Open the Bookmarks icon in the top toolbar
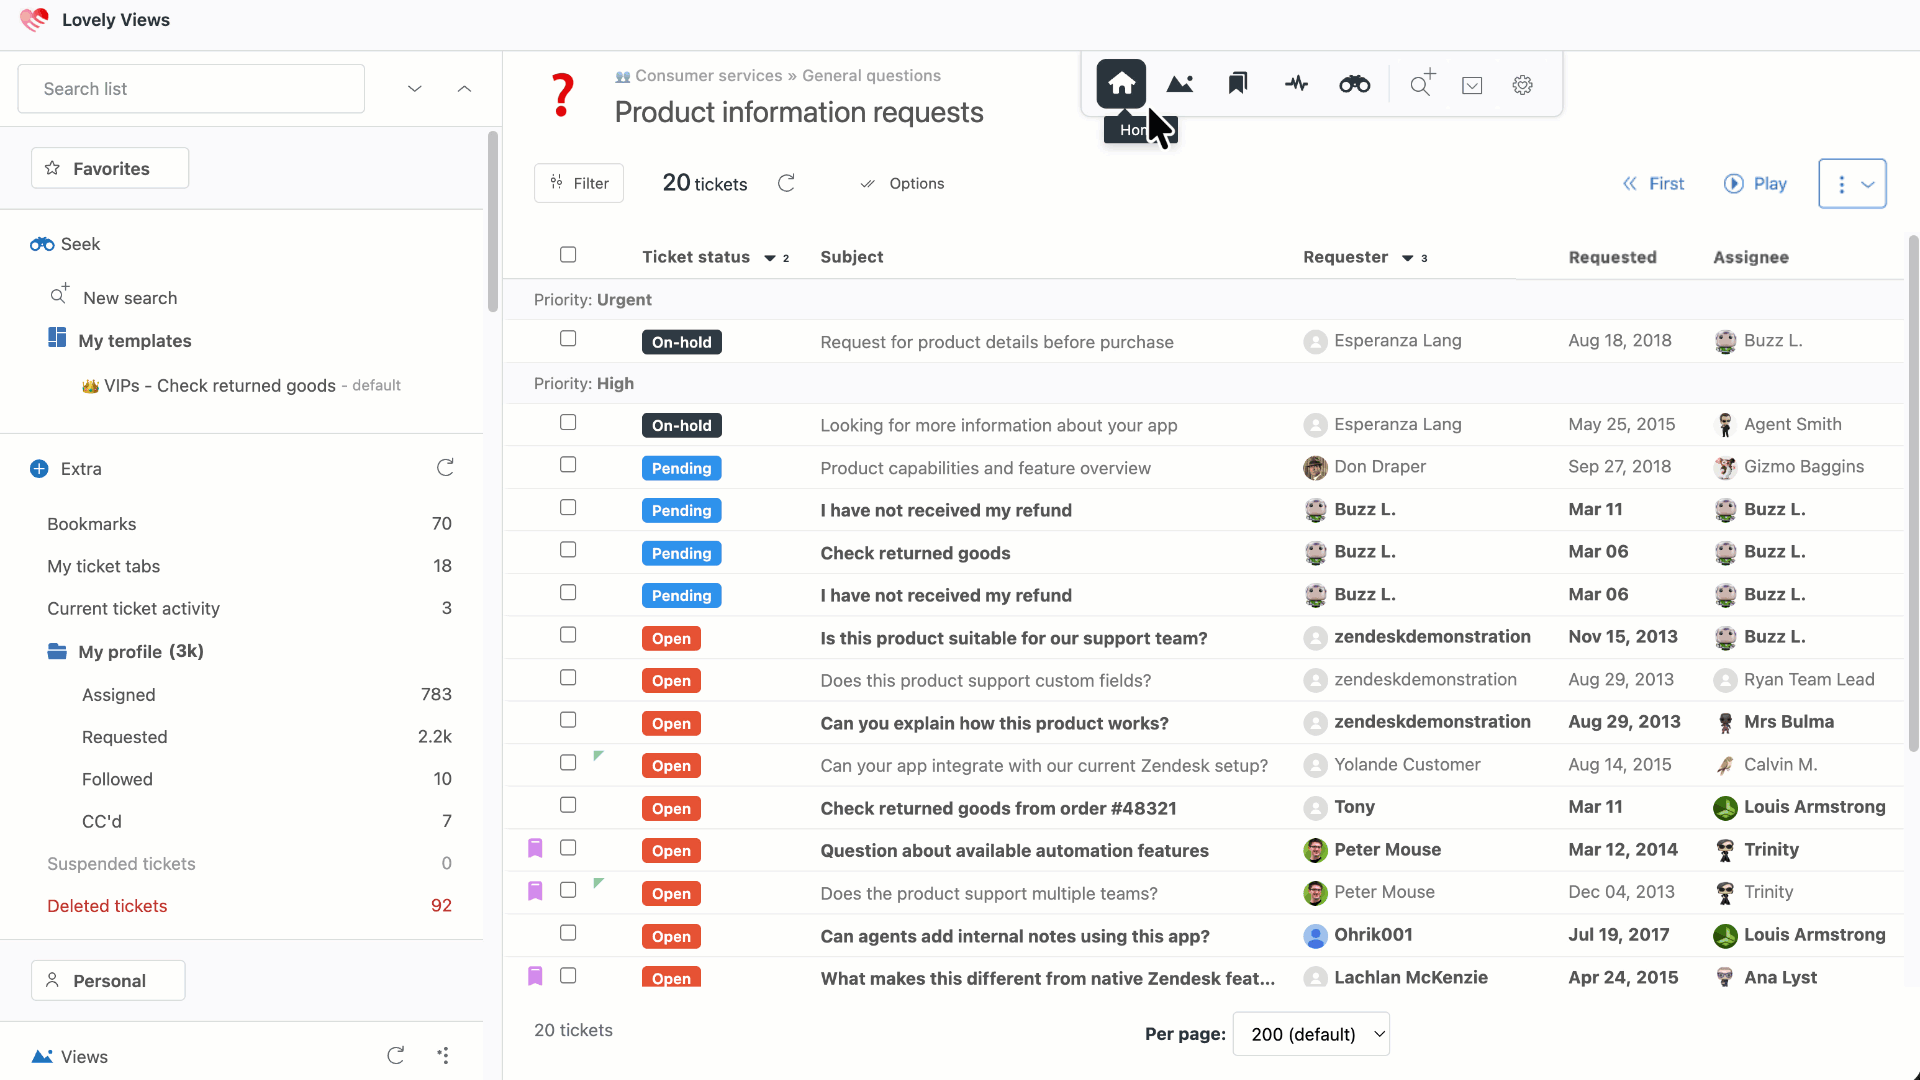This screenshot has height=1080, width=1920. (1238, 84)
